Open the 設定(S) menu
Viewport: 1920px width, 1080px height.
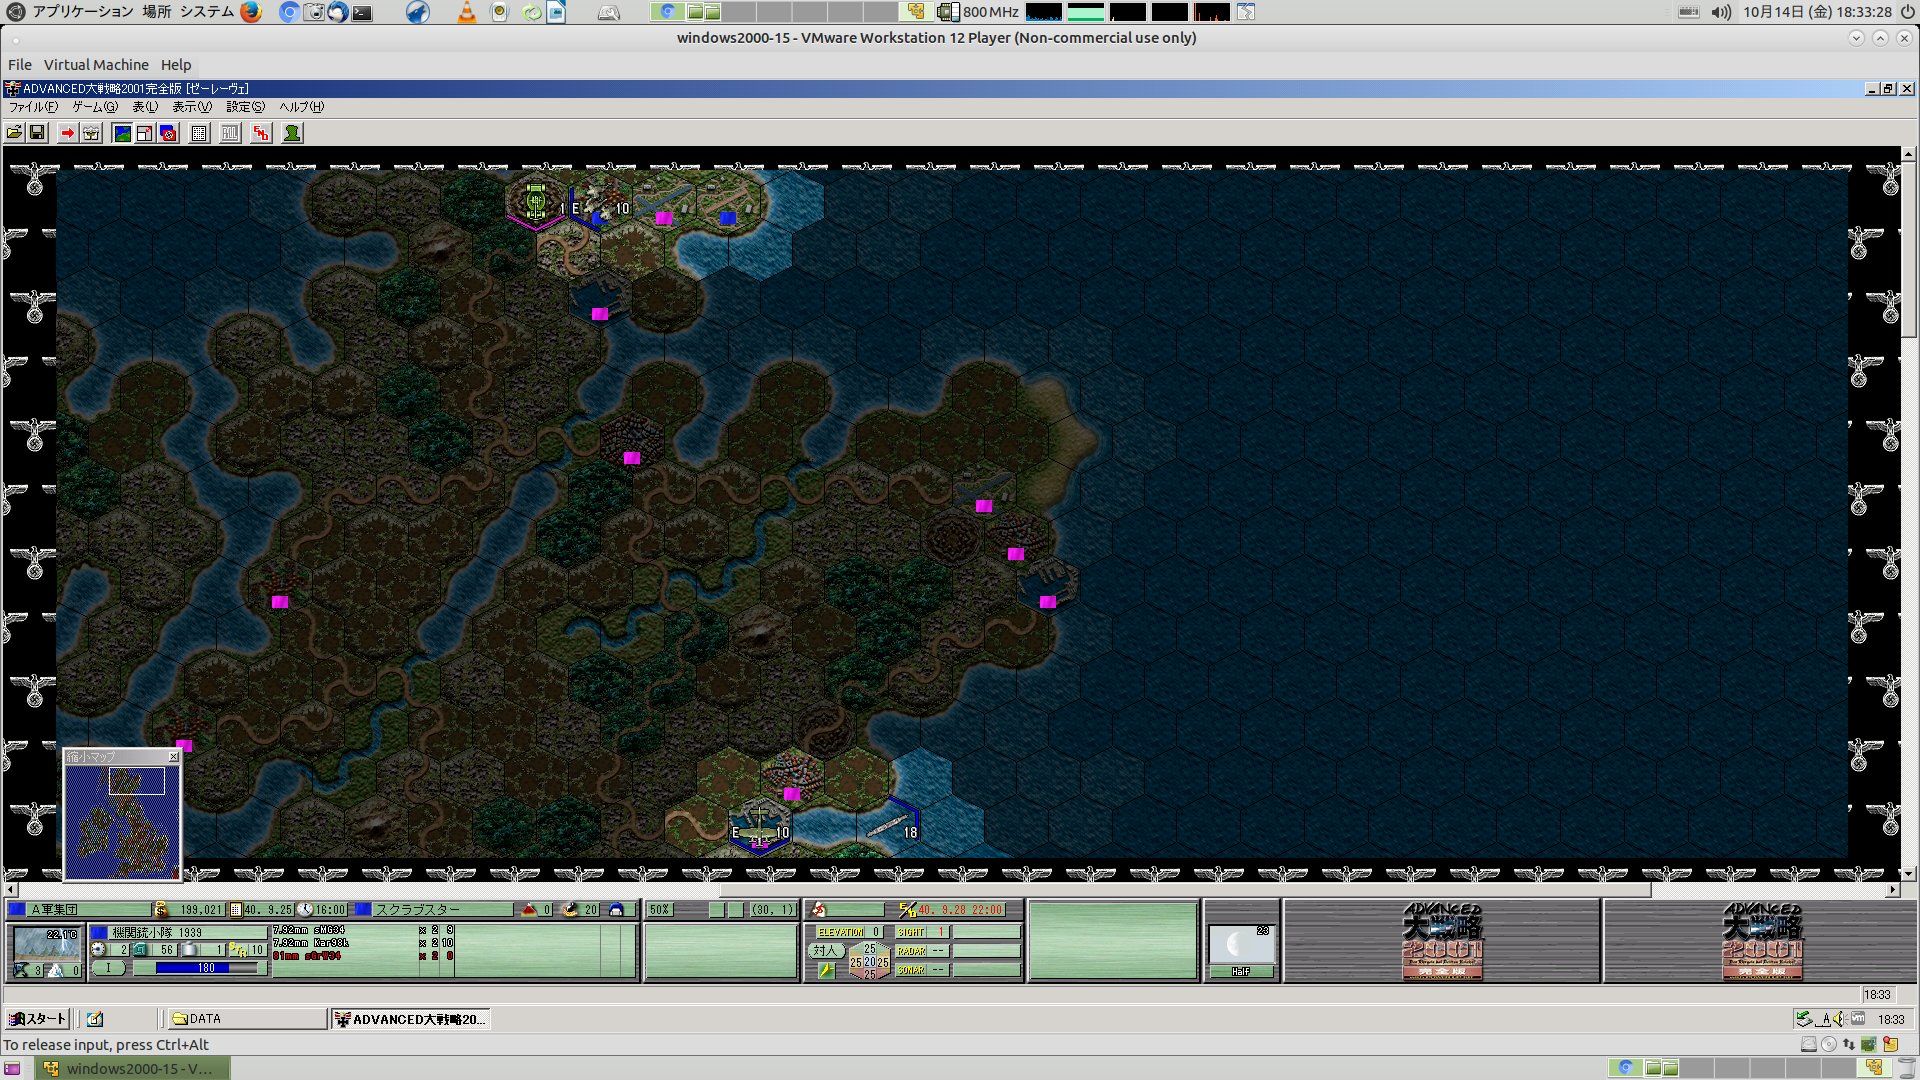tap(245, 107)
